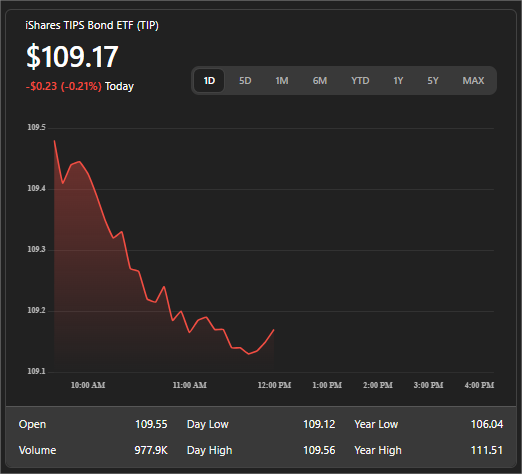The image size is (522, 474).
Task: Click the 2:00 PM time axis label
Action: click(x=378, y=385)
